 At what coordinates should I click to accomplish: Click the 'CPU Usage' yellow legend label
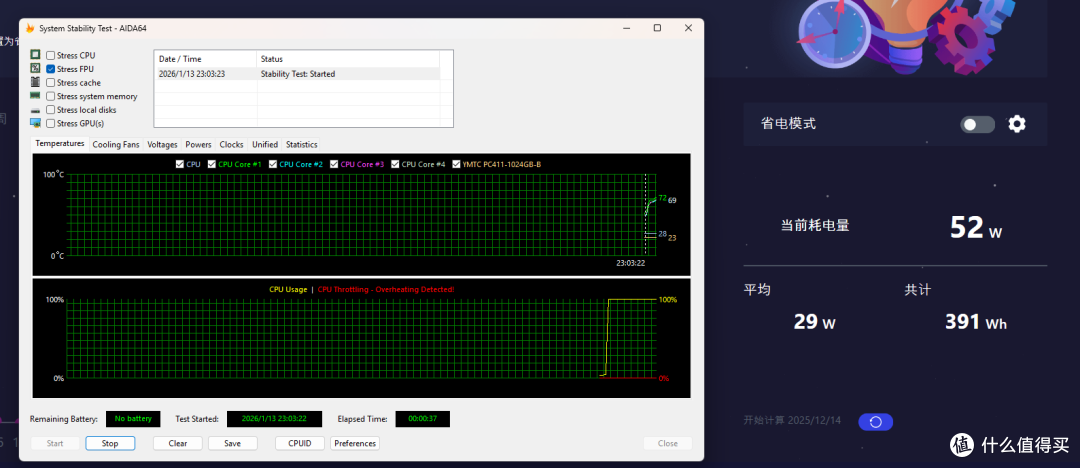coord(288,289)
